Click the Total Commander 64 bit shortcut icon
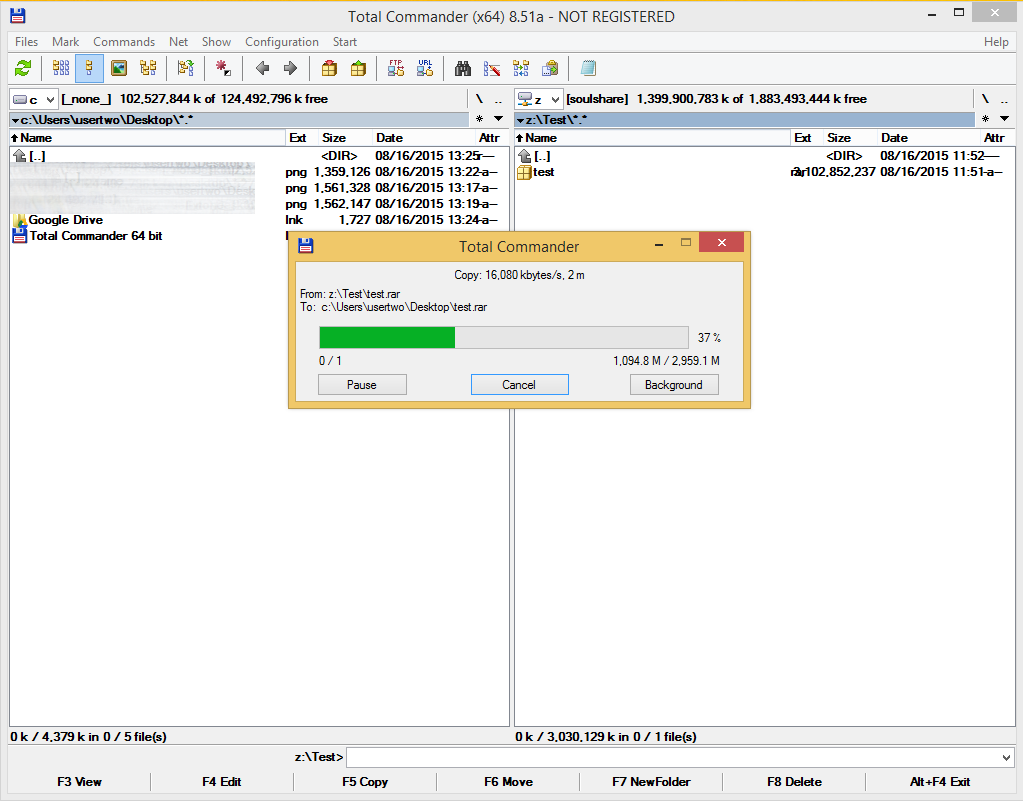Image resolution: width=1023 pixels, height=801 pixels. 20,235
